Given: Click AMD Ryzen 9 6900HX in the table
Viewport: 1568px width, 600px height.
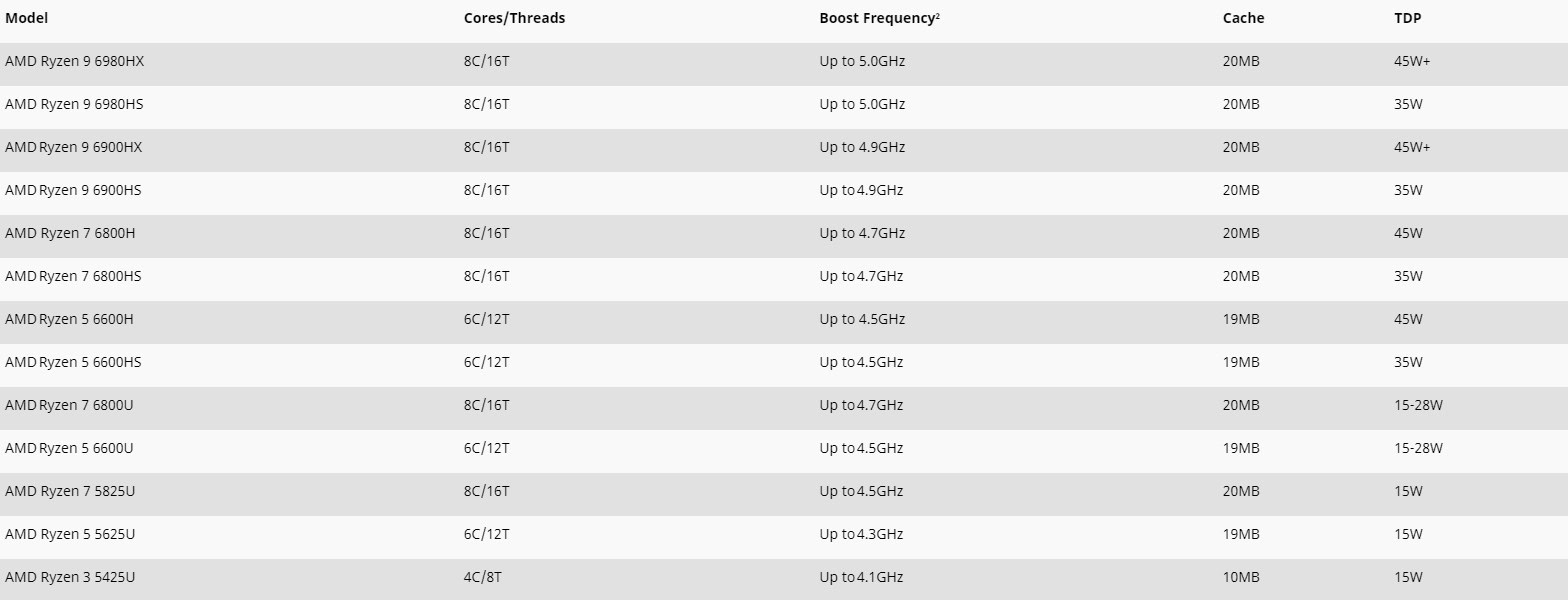Looking at the screenshot, I should coord(74,147).
